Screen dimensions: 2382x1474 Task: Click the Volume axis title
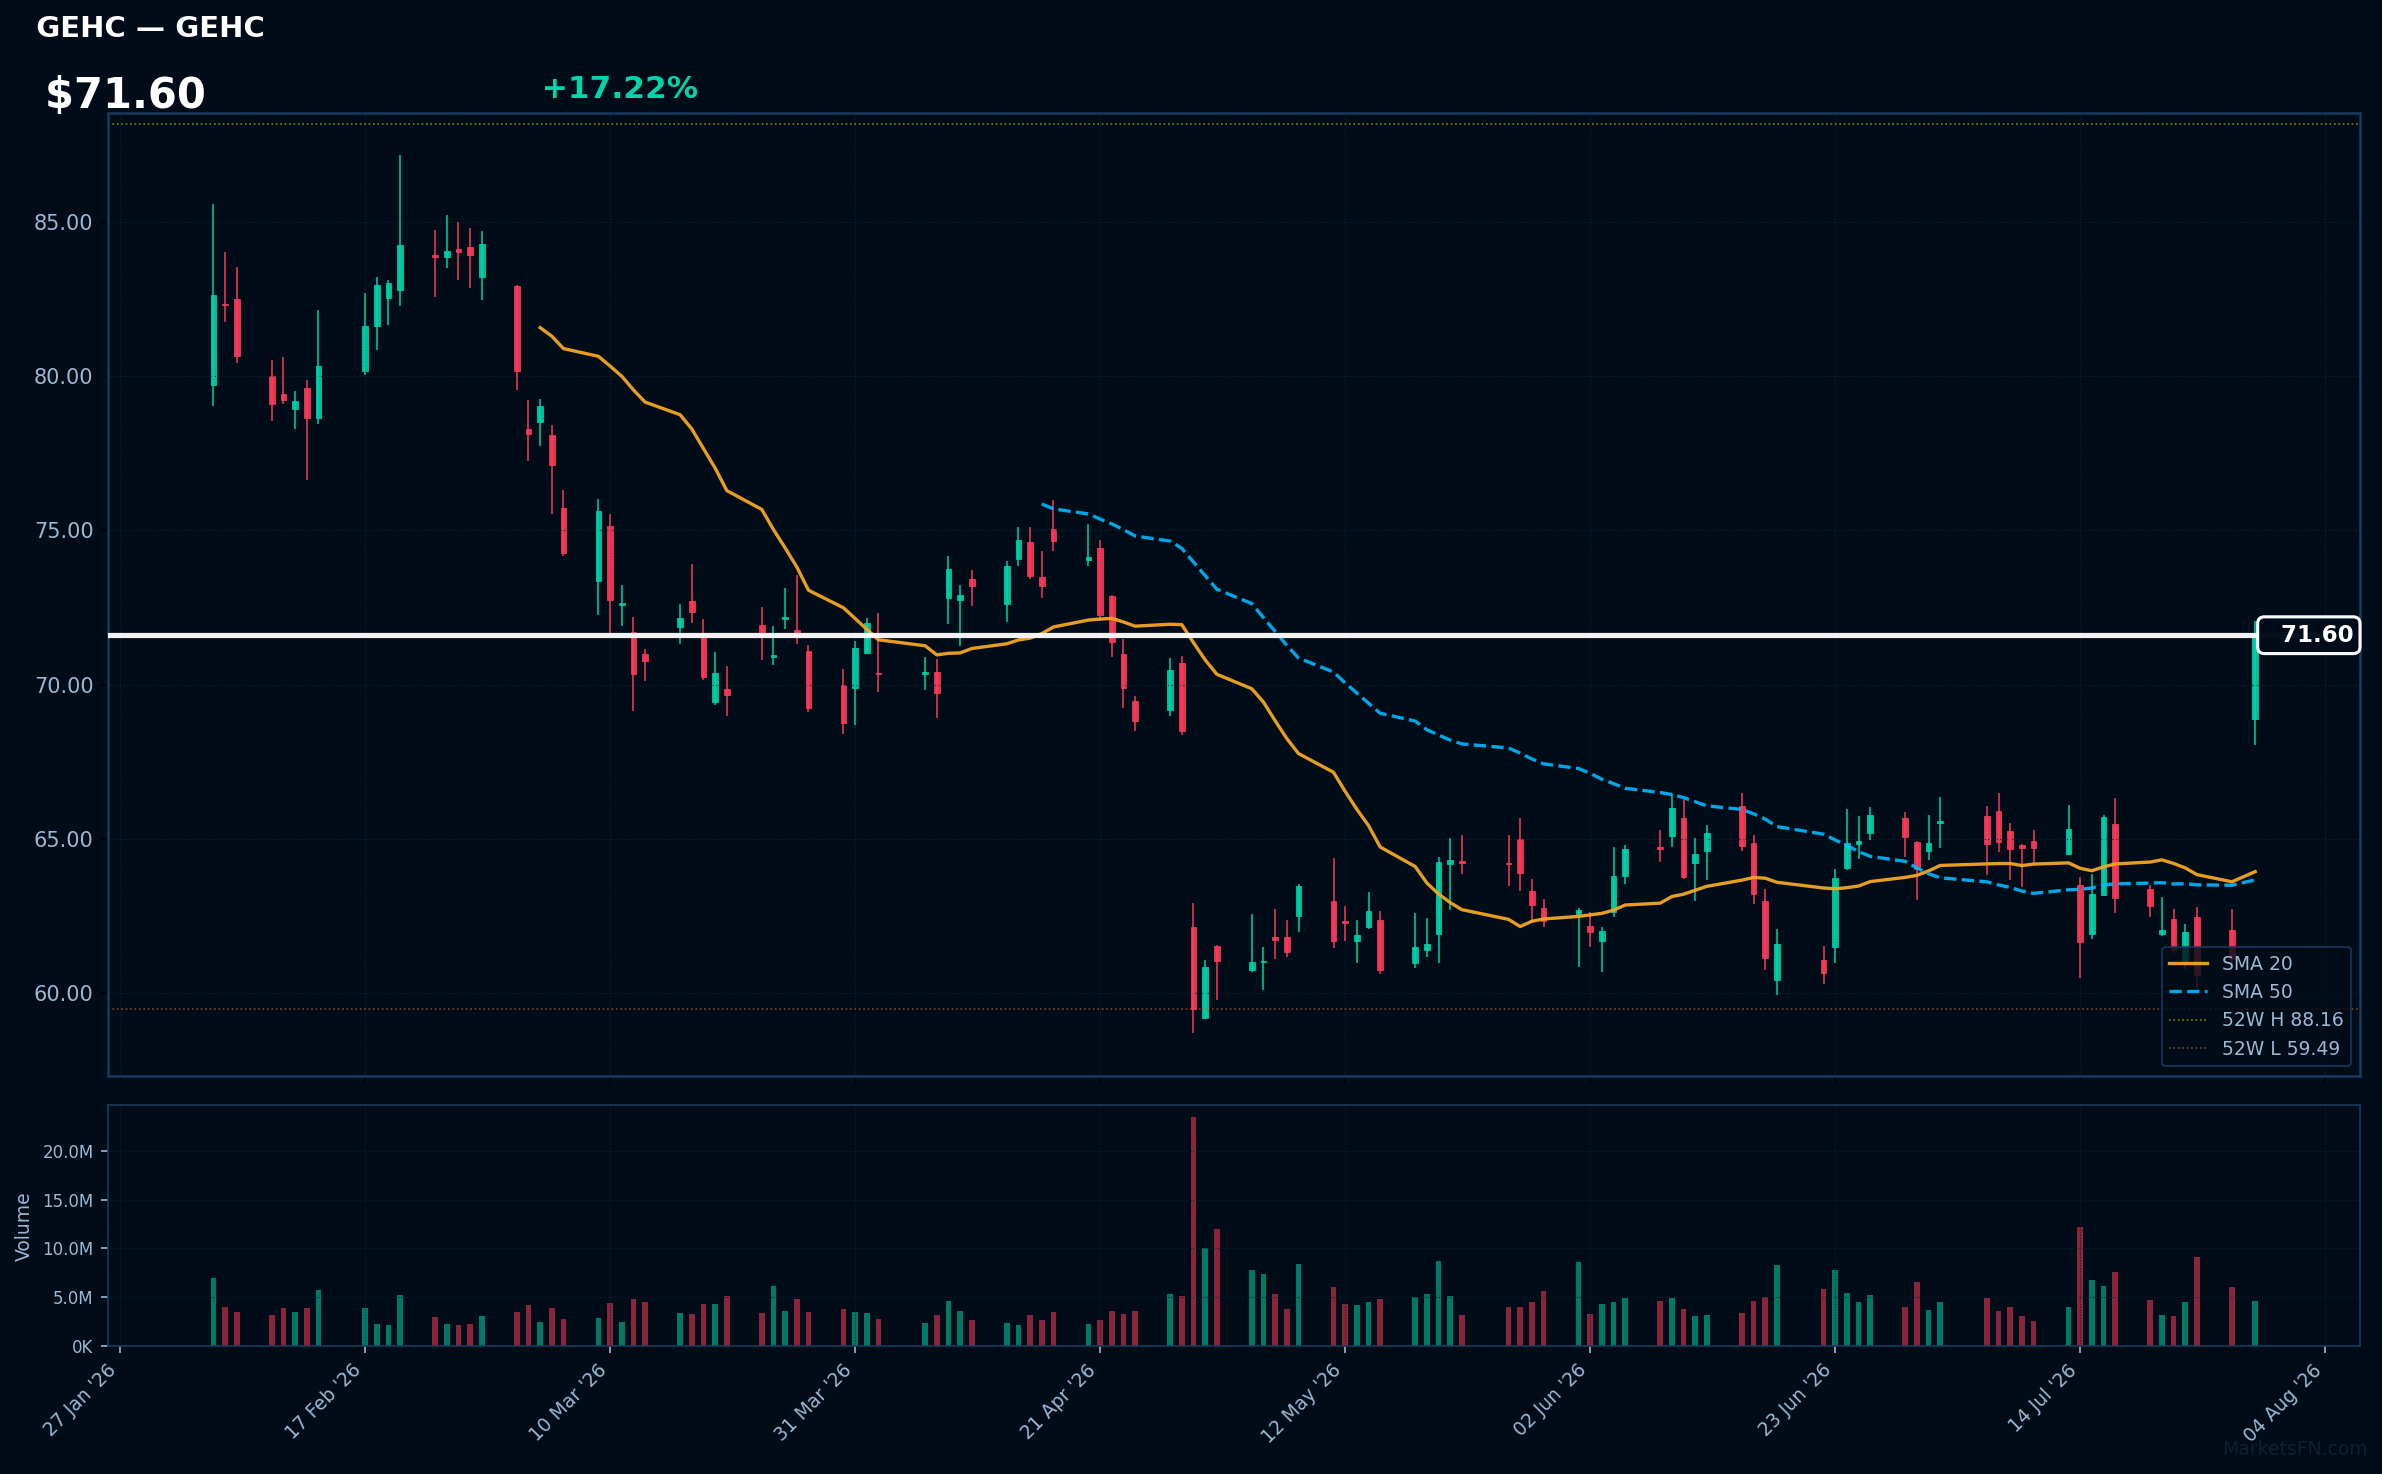point(22,1227)
